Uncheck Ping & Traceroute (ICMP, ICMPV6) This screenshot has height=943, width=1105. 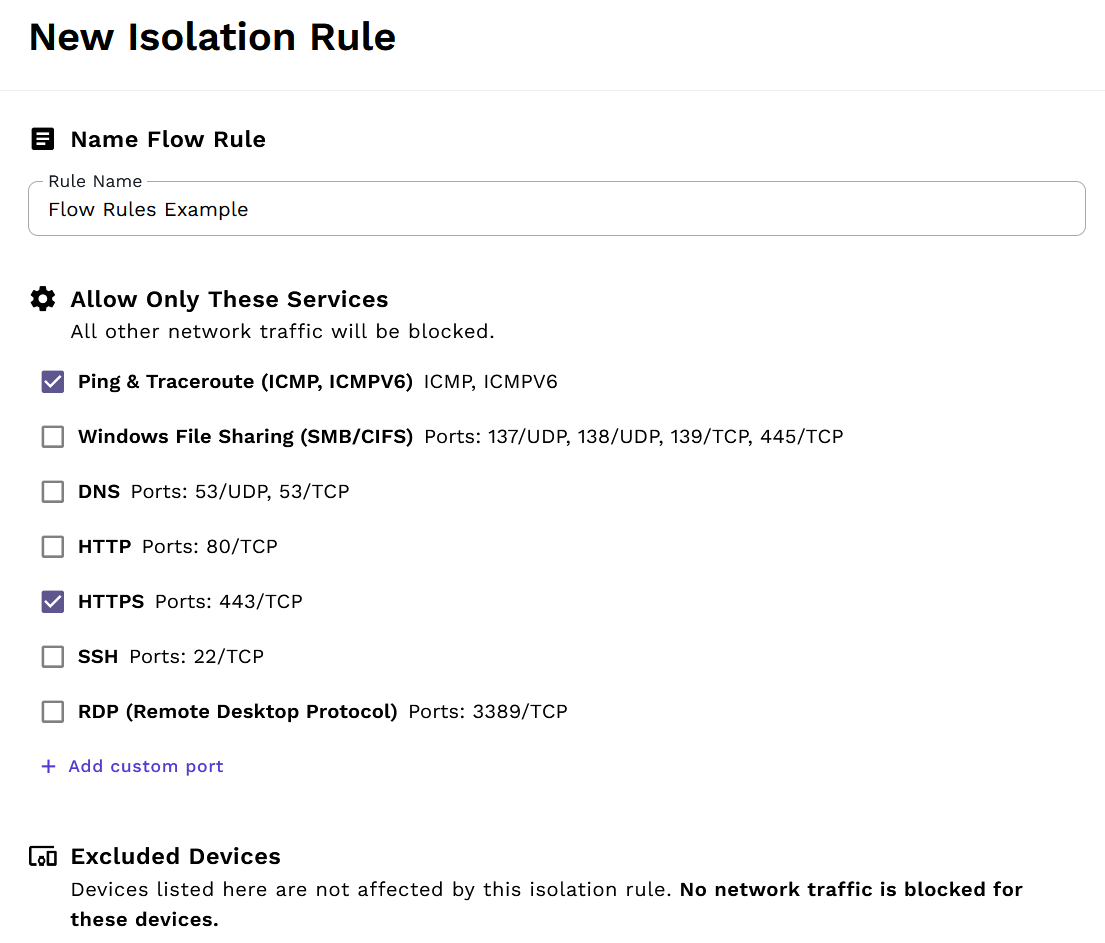(x=52, y=381)
